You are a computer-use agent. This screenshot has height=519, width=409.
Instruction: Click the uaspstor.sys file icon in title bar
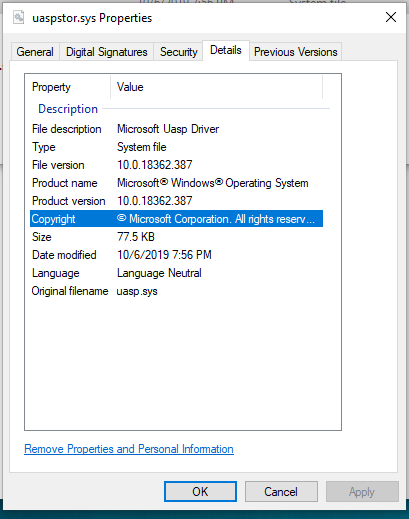pyautogui.click(x=19, y=17)
